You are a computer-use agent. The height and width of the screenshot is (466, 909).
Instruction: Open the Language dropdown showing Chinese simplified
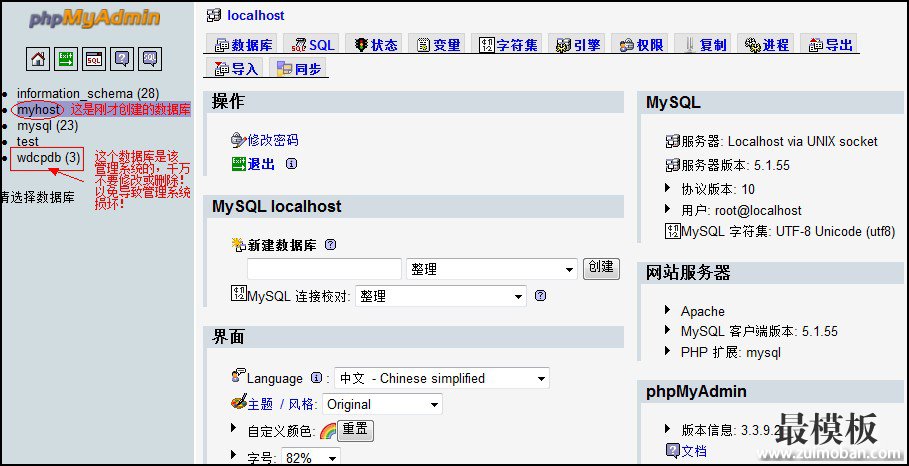tap(442, 378)
